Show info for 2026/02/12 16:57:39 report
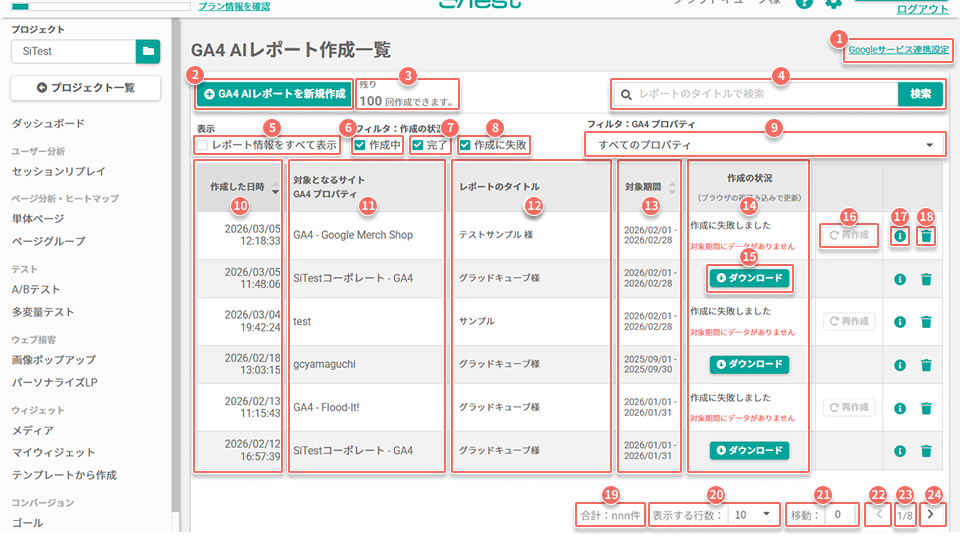The width and height of the screenshot is (960, 536). 899,451
